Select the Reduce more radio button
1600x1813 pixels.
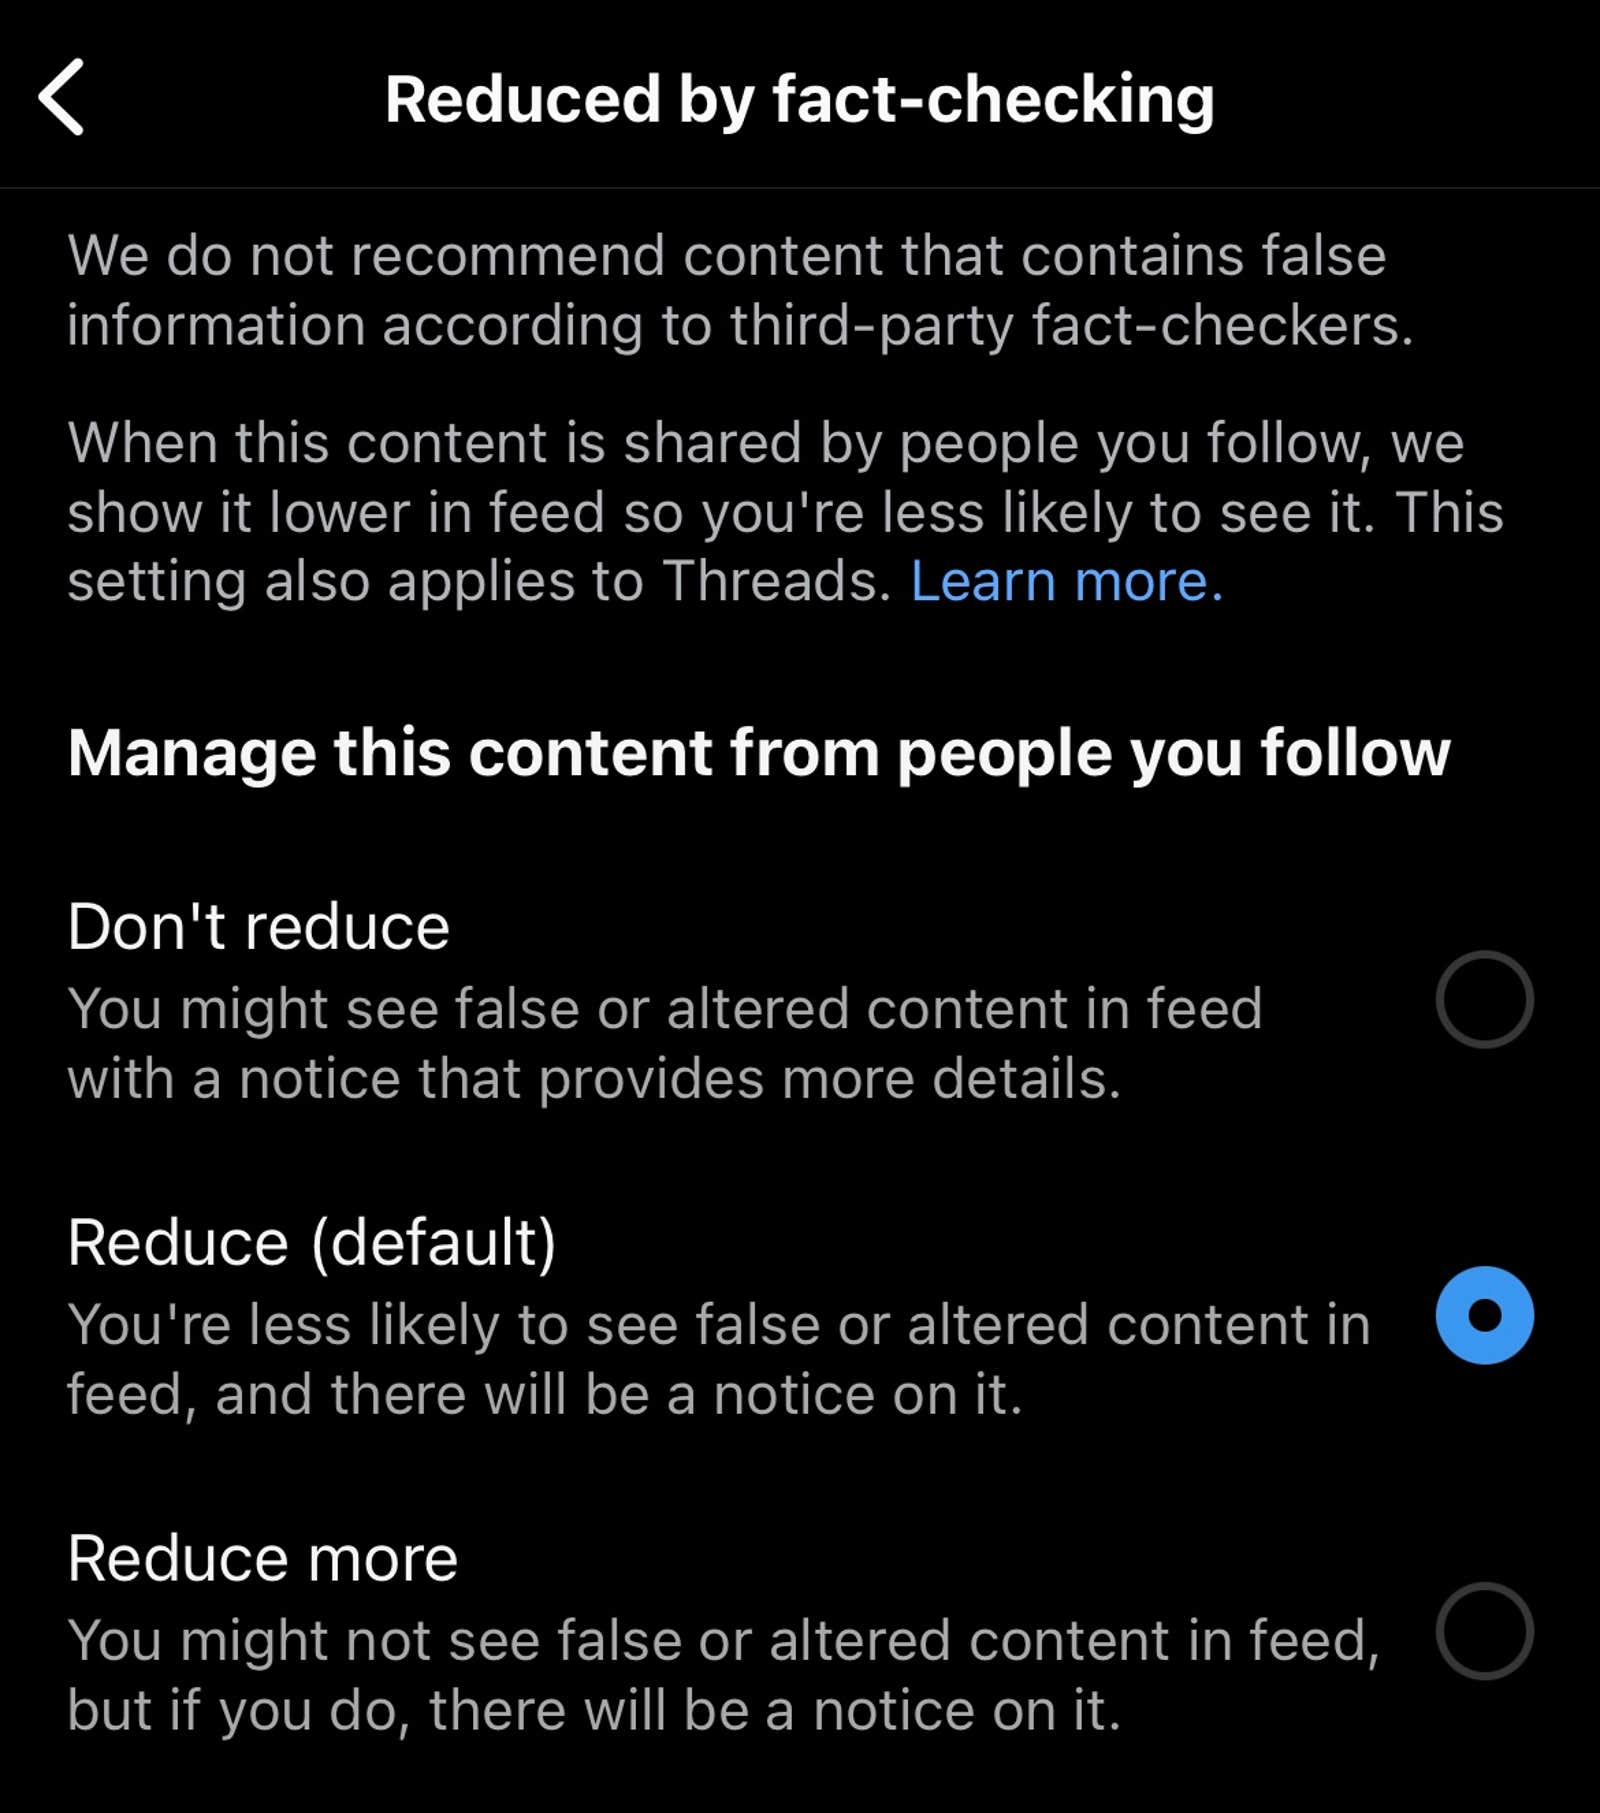[x=1484, y=1631]
